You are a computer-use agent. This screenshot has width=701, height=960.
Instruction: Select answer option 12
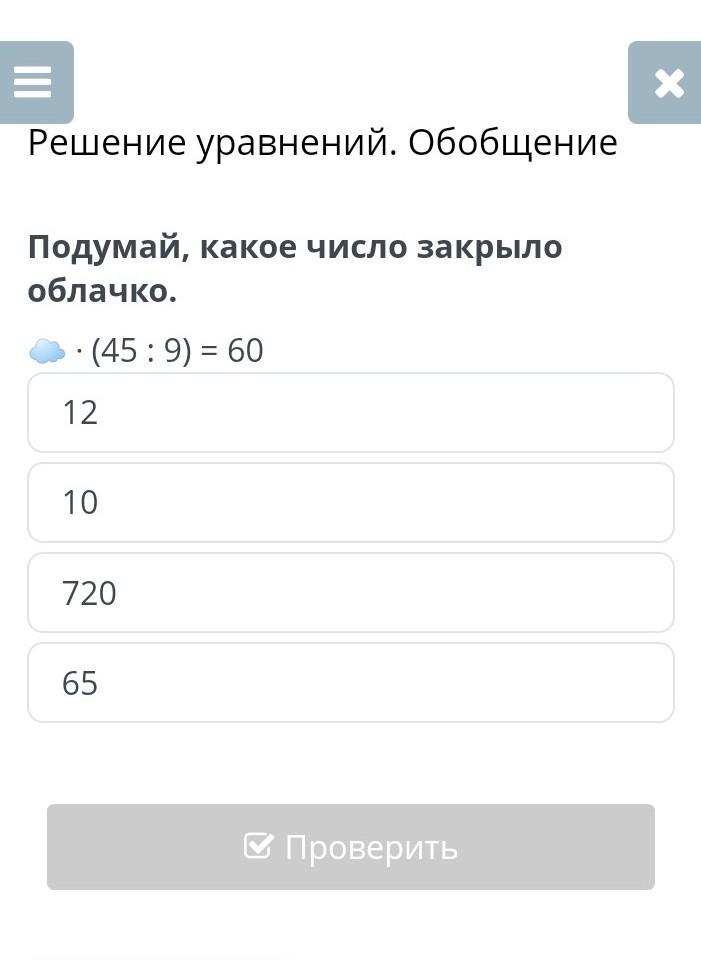click(350, 412)
